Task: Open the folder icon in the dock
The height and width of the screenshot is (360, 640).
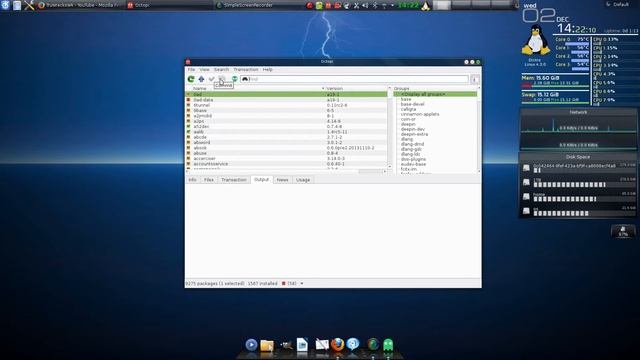Action: pyautogui.click(x=267, y=345)
